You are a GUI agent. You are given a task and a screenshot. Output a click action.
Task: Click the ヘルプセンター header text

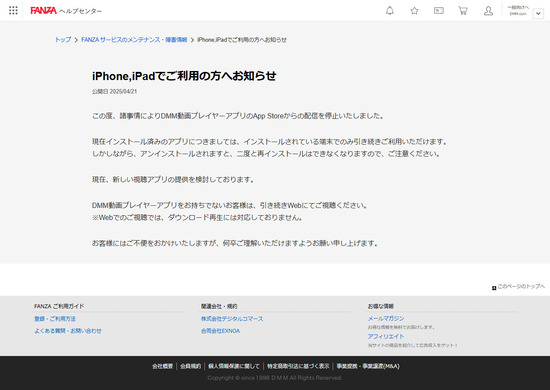81,11
